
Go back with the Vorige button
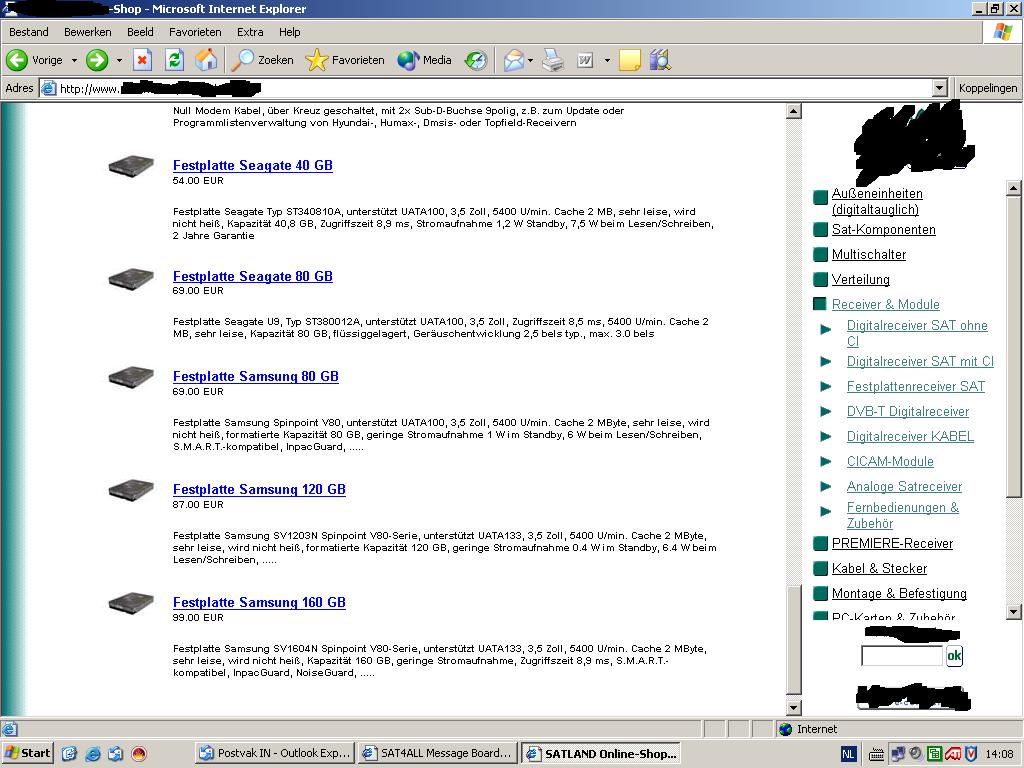click(x=35, y=60)
